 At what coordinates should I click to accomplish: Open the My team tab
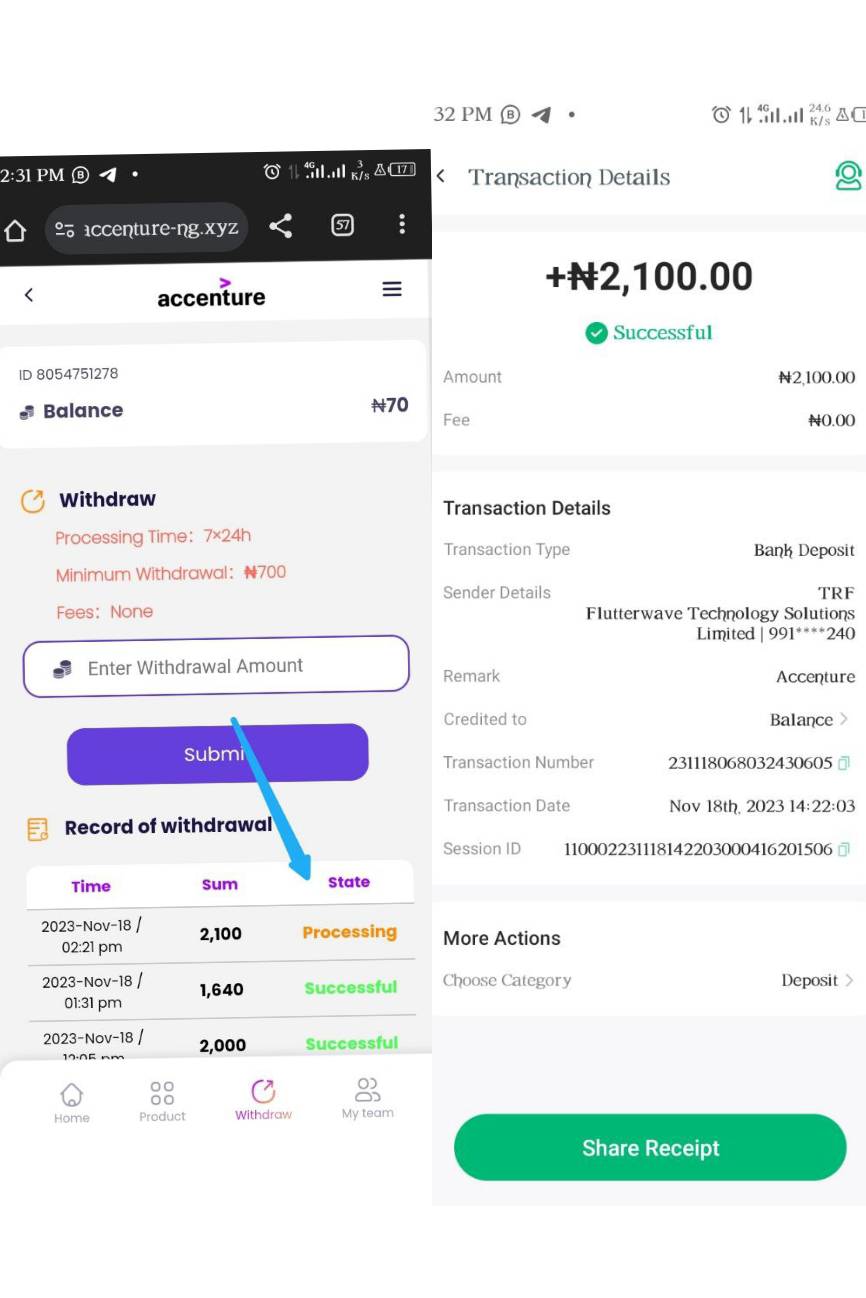pos(368,1098)
